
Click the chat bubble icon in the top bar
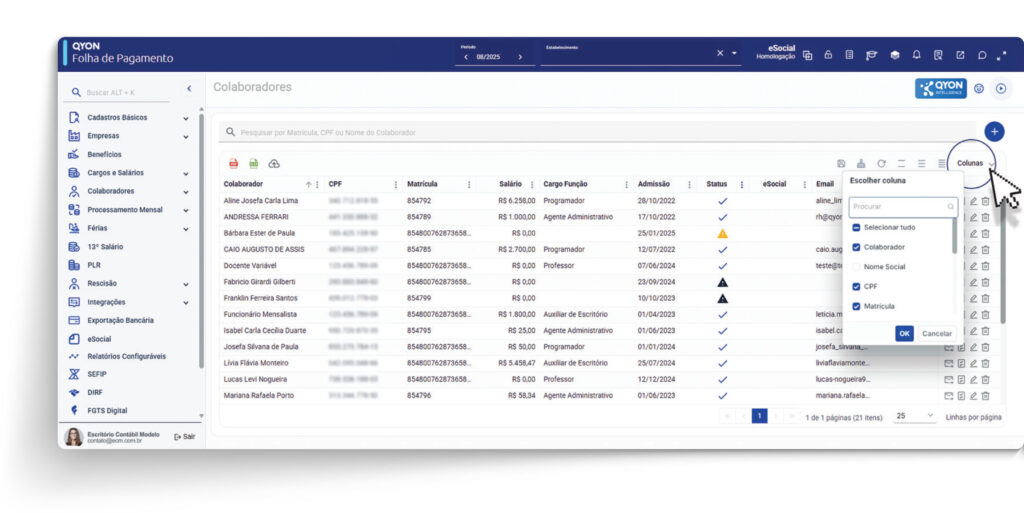[982, 55]
